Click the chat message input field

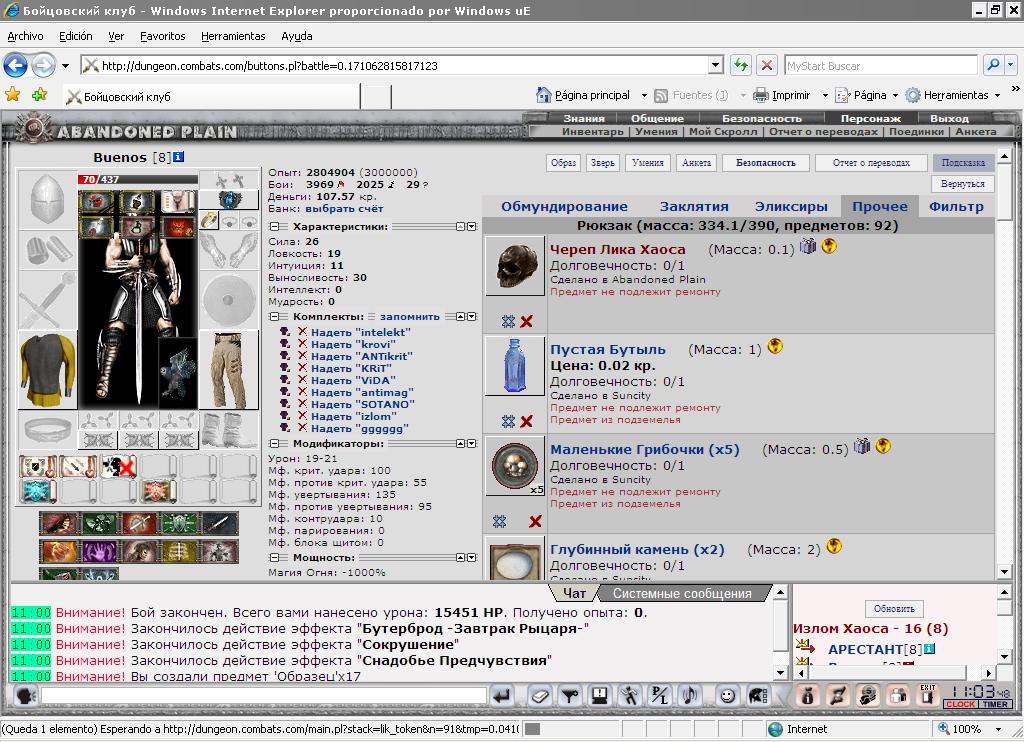264,695
